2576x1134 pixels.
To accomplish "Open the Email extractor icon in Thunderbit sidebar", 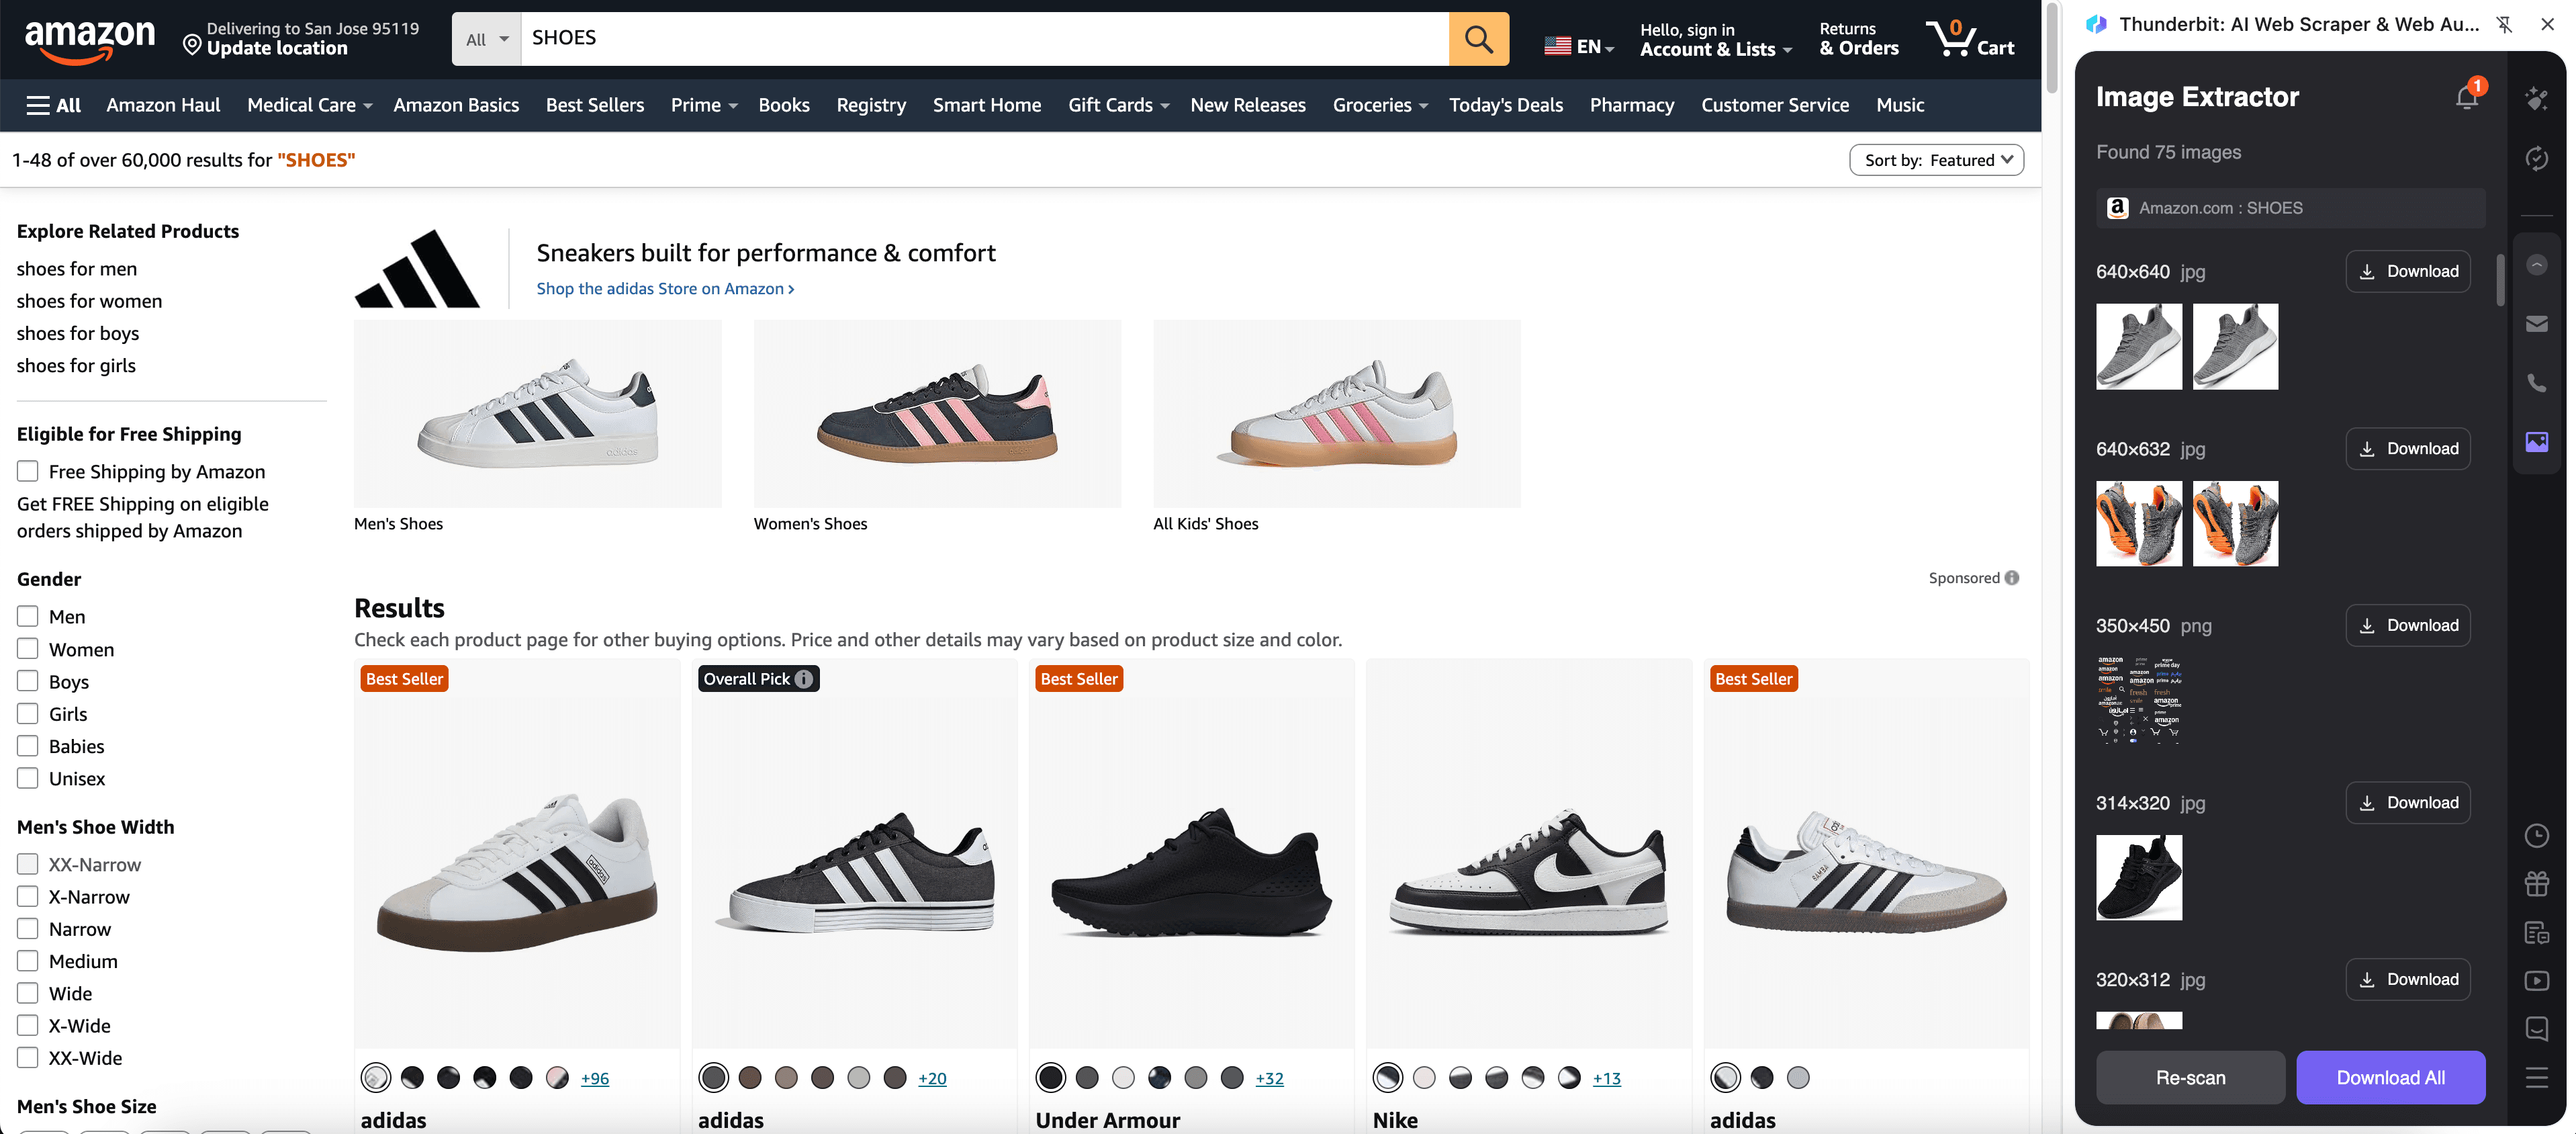I will click(x=2537, y=323).
